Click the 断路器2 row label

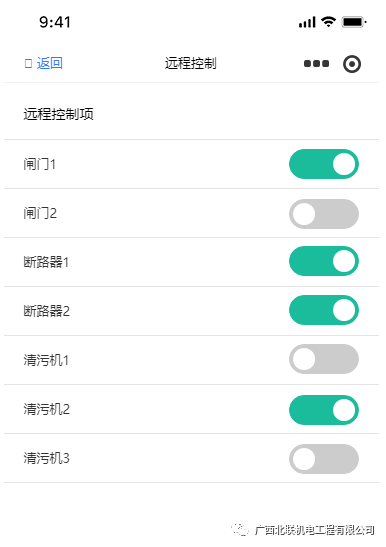(x=46, y=311)
